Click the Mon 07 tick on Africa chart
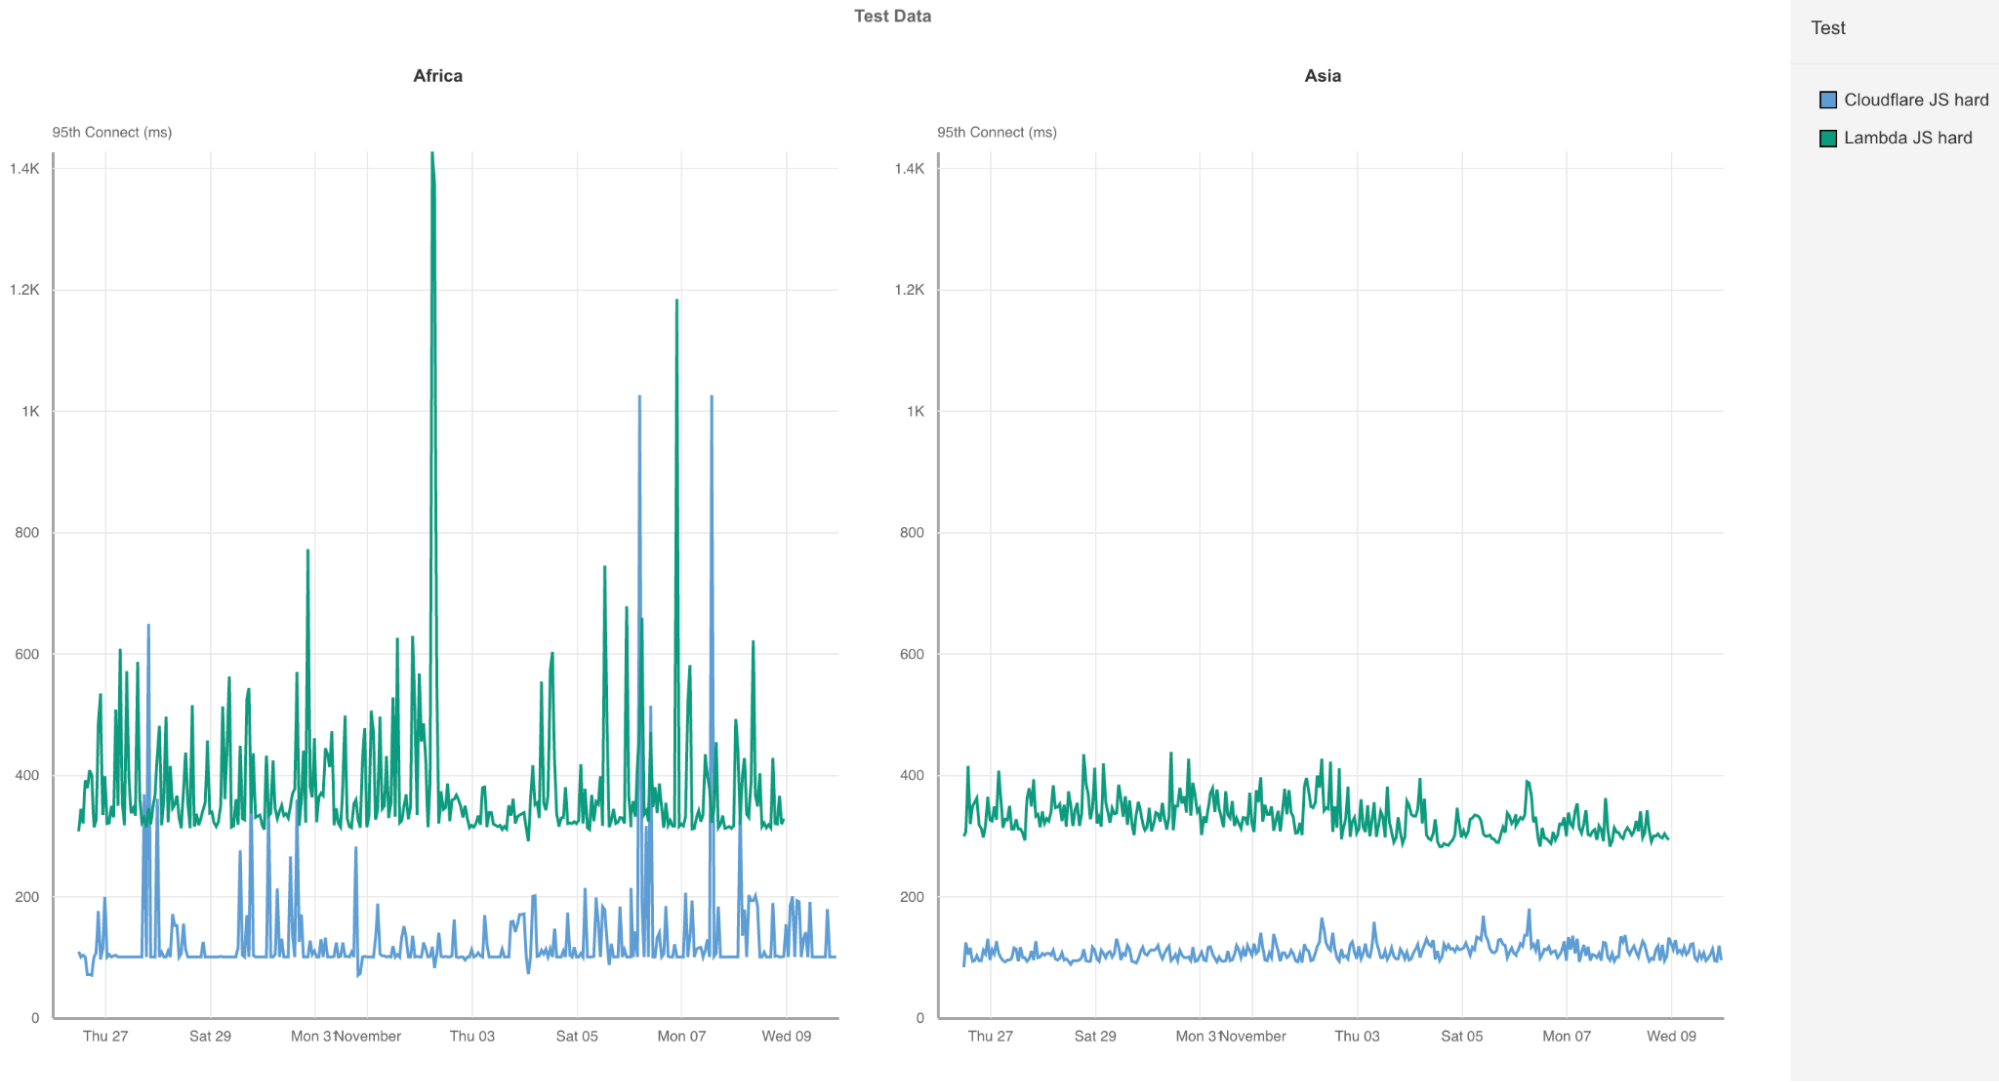The width and height of the screenshot is (1999, 1082). click(x=681, y=1036)
